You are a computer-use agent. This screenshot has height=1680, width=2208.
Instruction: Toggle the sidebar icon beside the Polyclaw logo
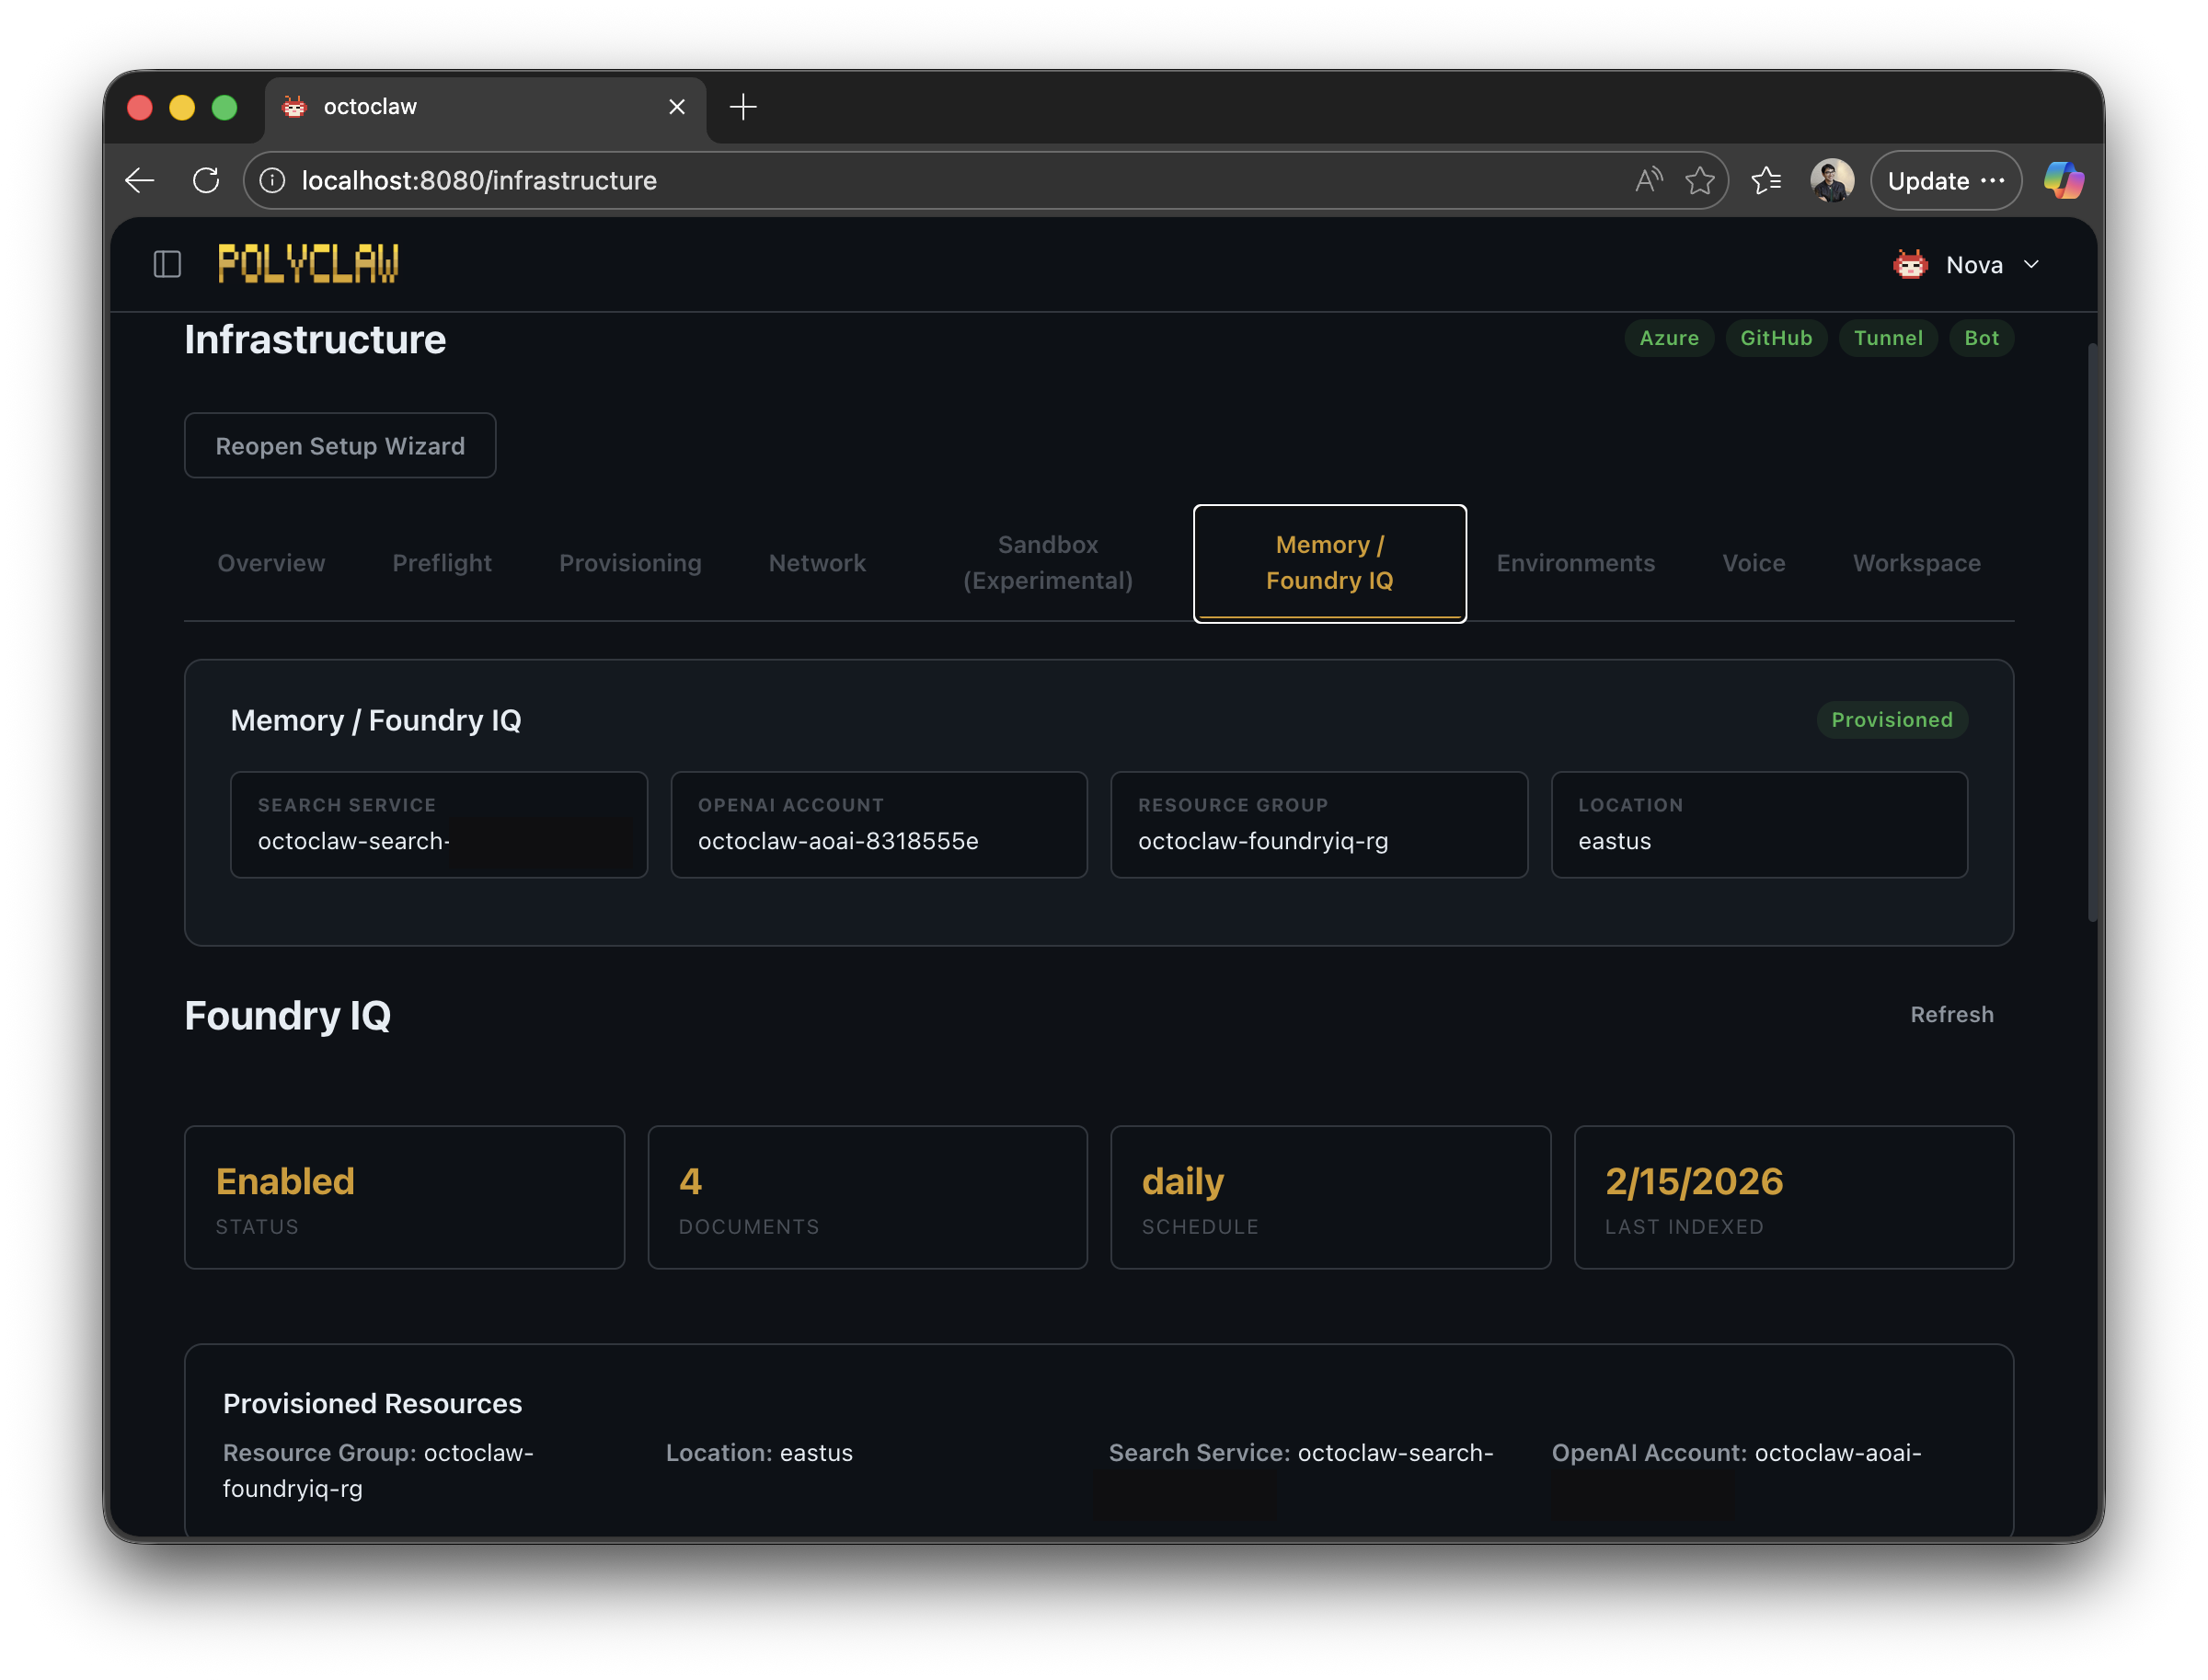[167, 264]
